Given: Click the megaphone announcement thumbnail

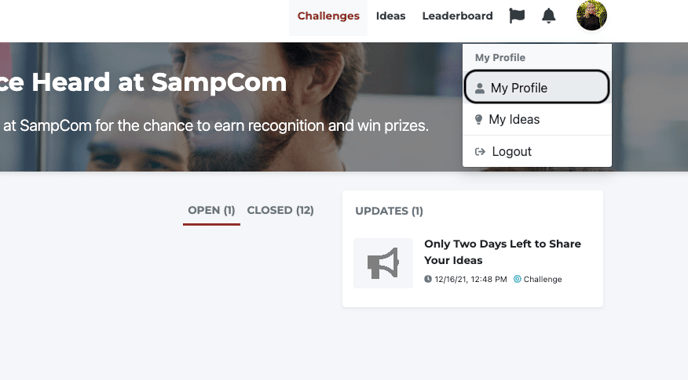Looking at the screenshot, I should [383, 263].
